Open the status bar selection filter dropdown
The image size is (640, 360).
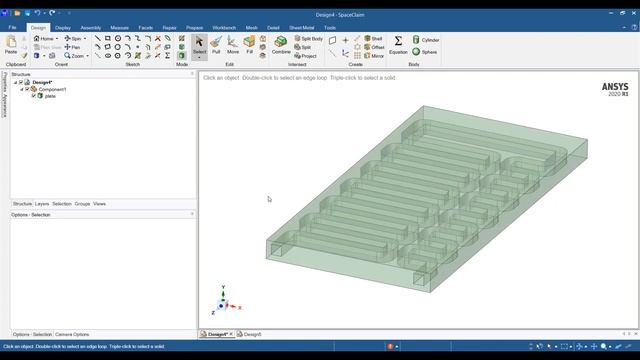[556, 347]
